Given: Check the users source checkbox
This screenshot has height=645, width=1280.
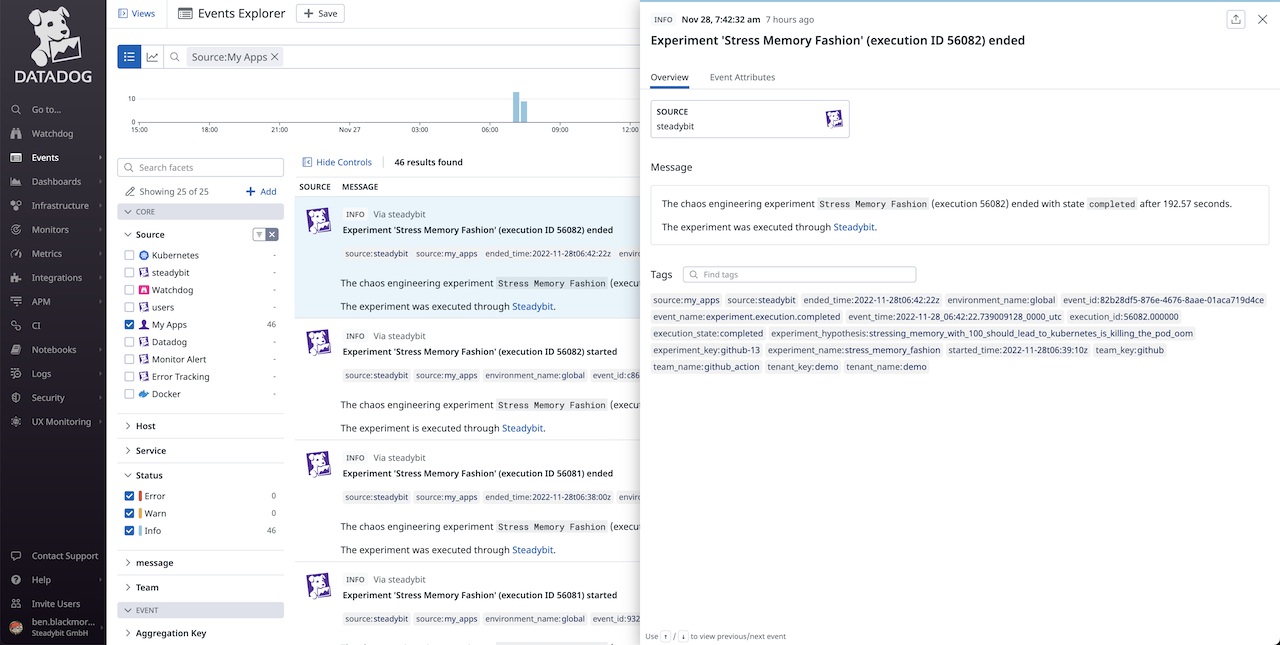Looking at the screenshot, I should click(129, 307).
